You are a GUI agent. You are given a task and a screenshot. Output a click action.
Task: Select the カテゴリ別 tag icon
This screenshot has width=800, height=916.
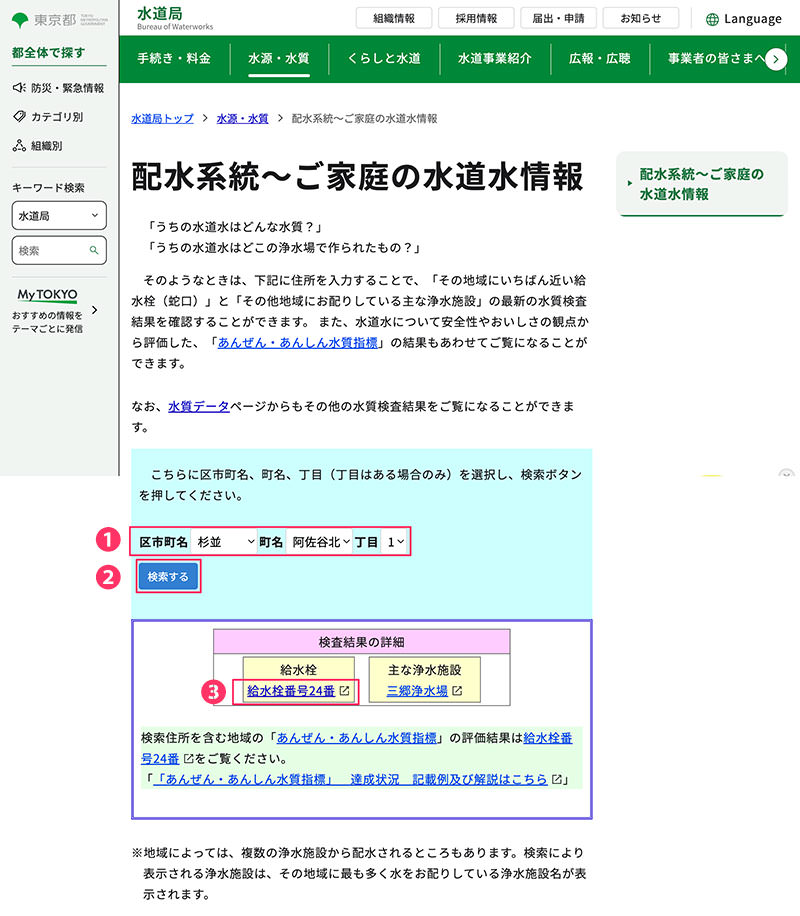[18, 116]
